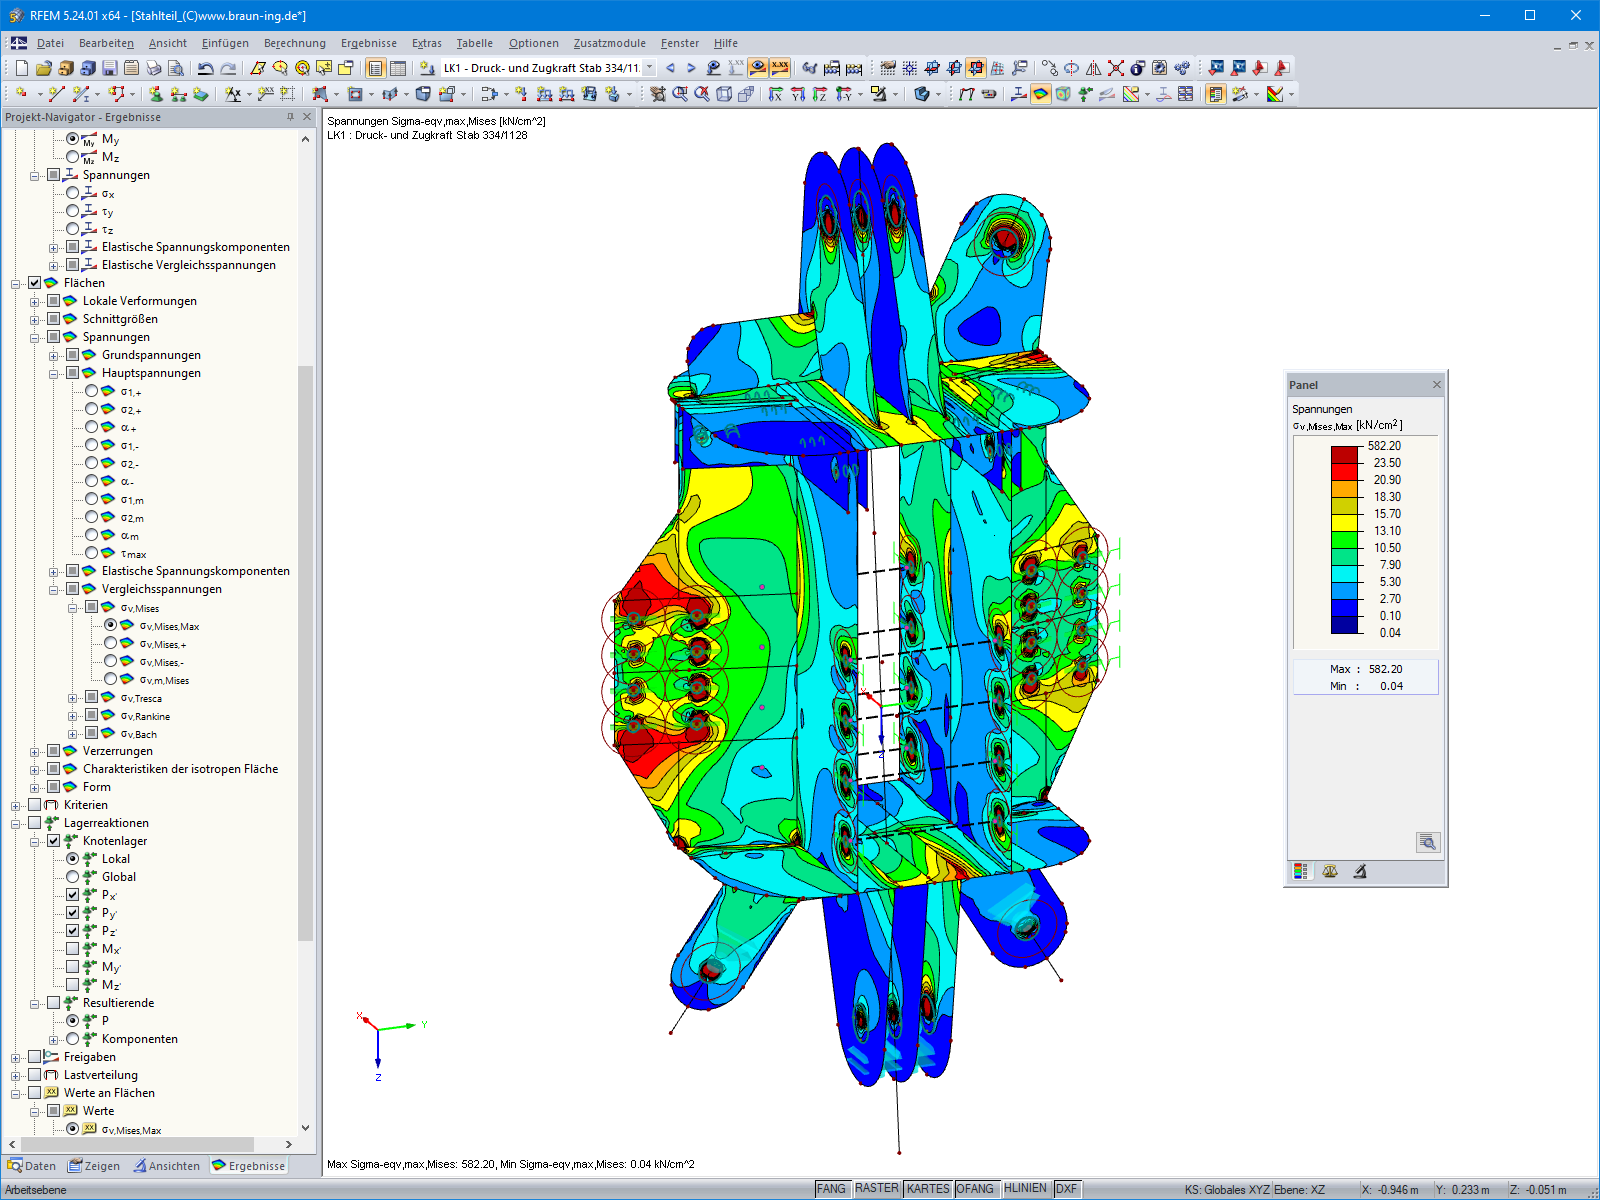
Task: Open the Berechnung menu
Action: 295,43
